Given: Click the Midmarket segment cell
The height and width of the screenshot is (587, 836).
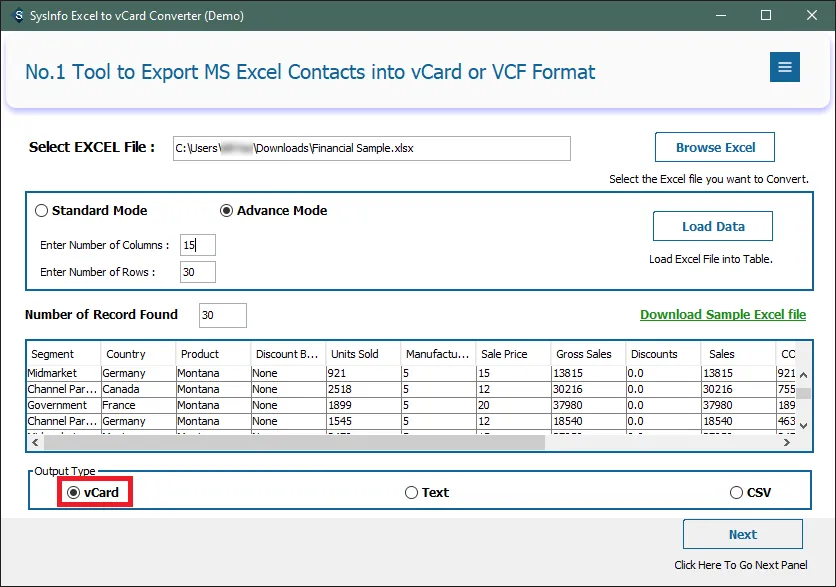Looking at the screenshot, I should pos(63,373).
